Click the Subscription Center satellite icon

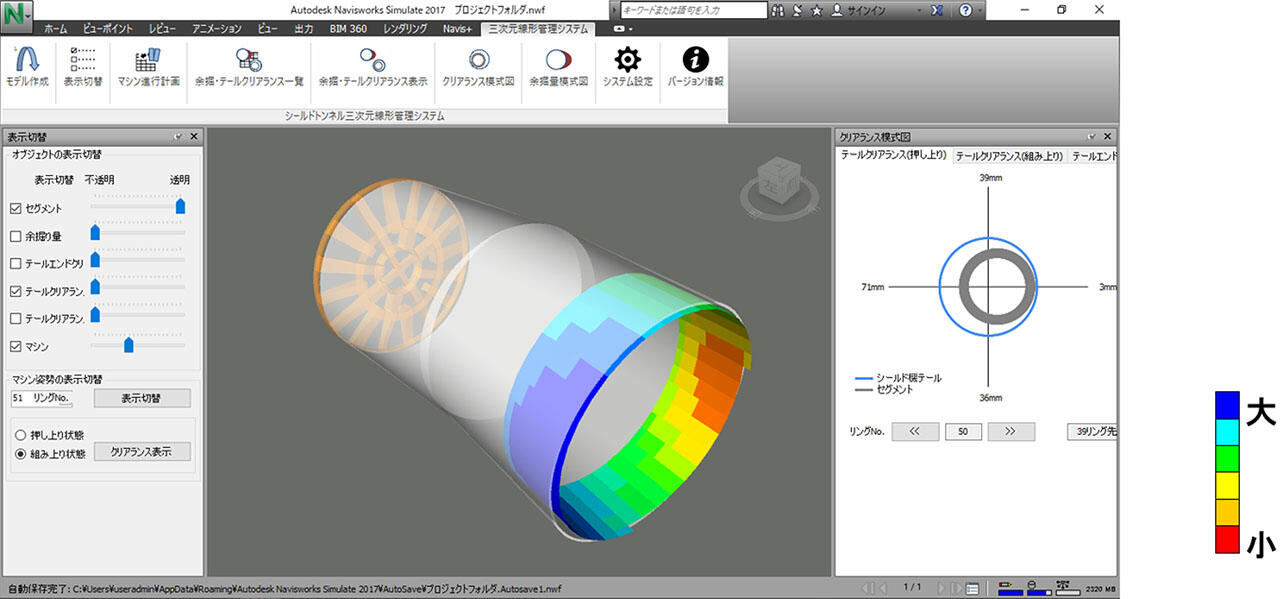tap(797, 10)
